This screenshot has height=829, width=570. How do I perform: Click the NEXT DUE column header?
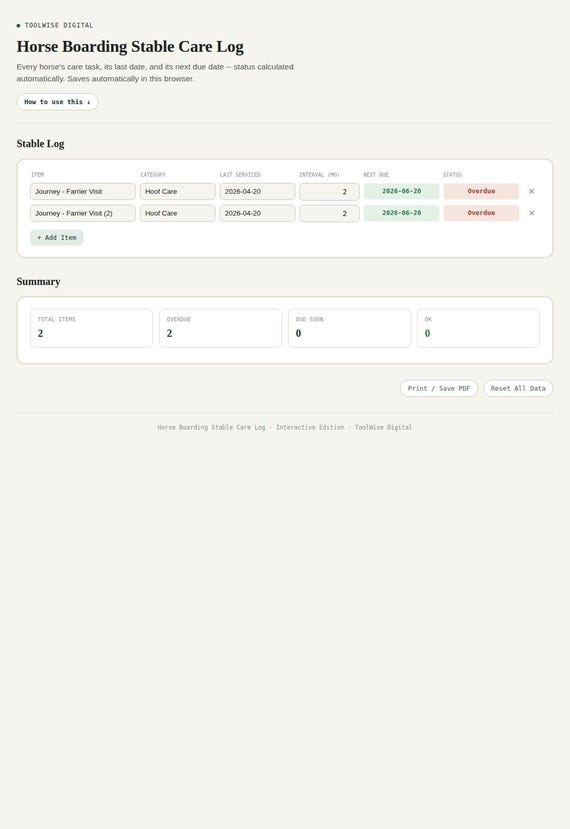[x=376, y=174]
